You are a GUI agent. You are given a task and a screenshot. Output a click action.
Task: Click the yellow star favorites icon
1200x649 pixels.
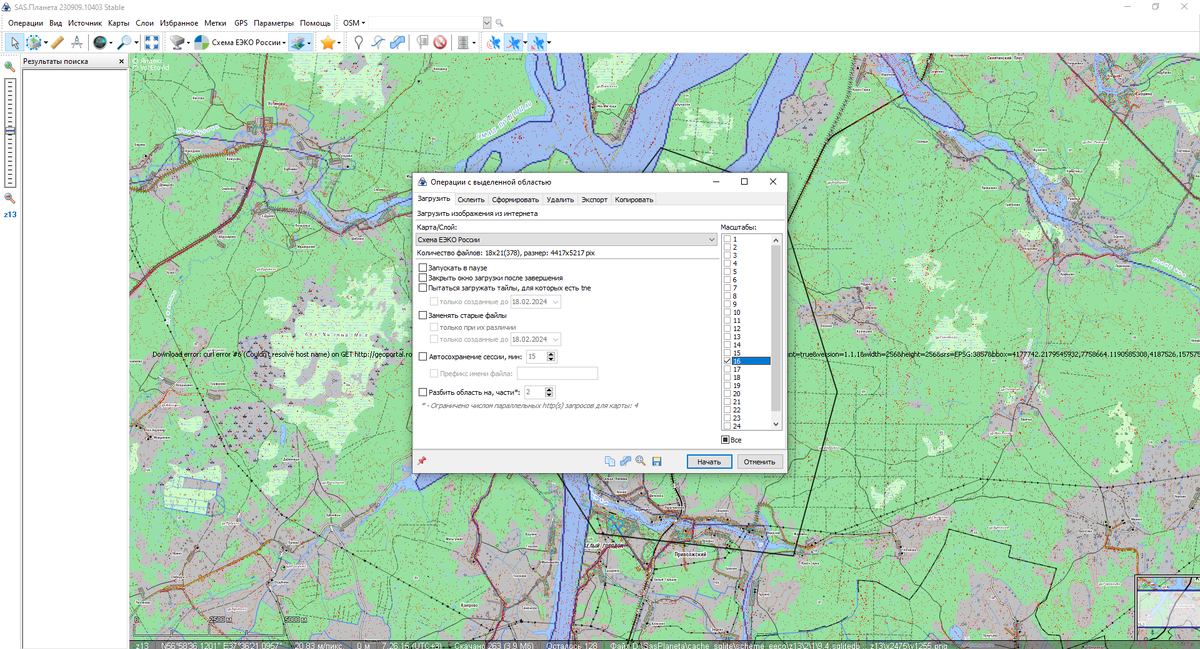[x=327, y=42]
